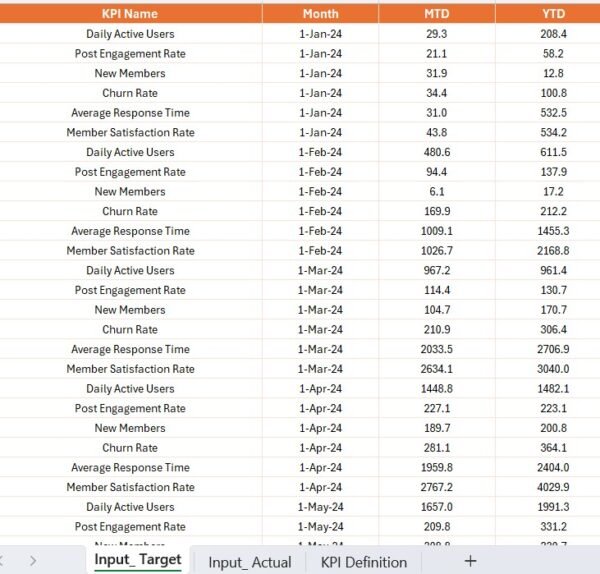Click YTD value 364.1
600x574 pixels.
[553, 448]
